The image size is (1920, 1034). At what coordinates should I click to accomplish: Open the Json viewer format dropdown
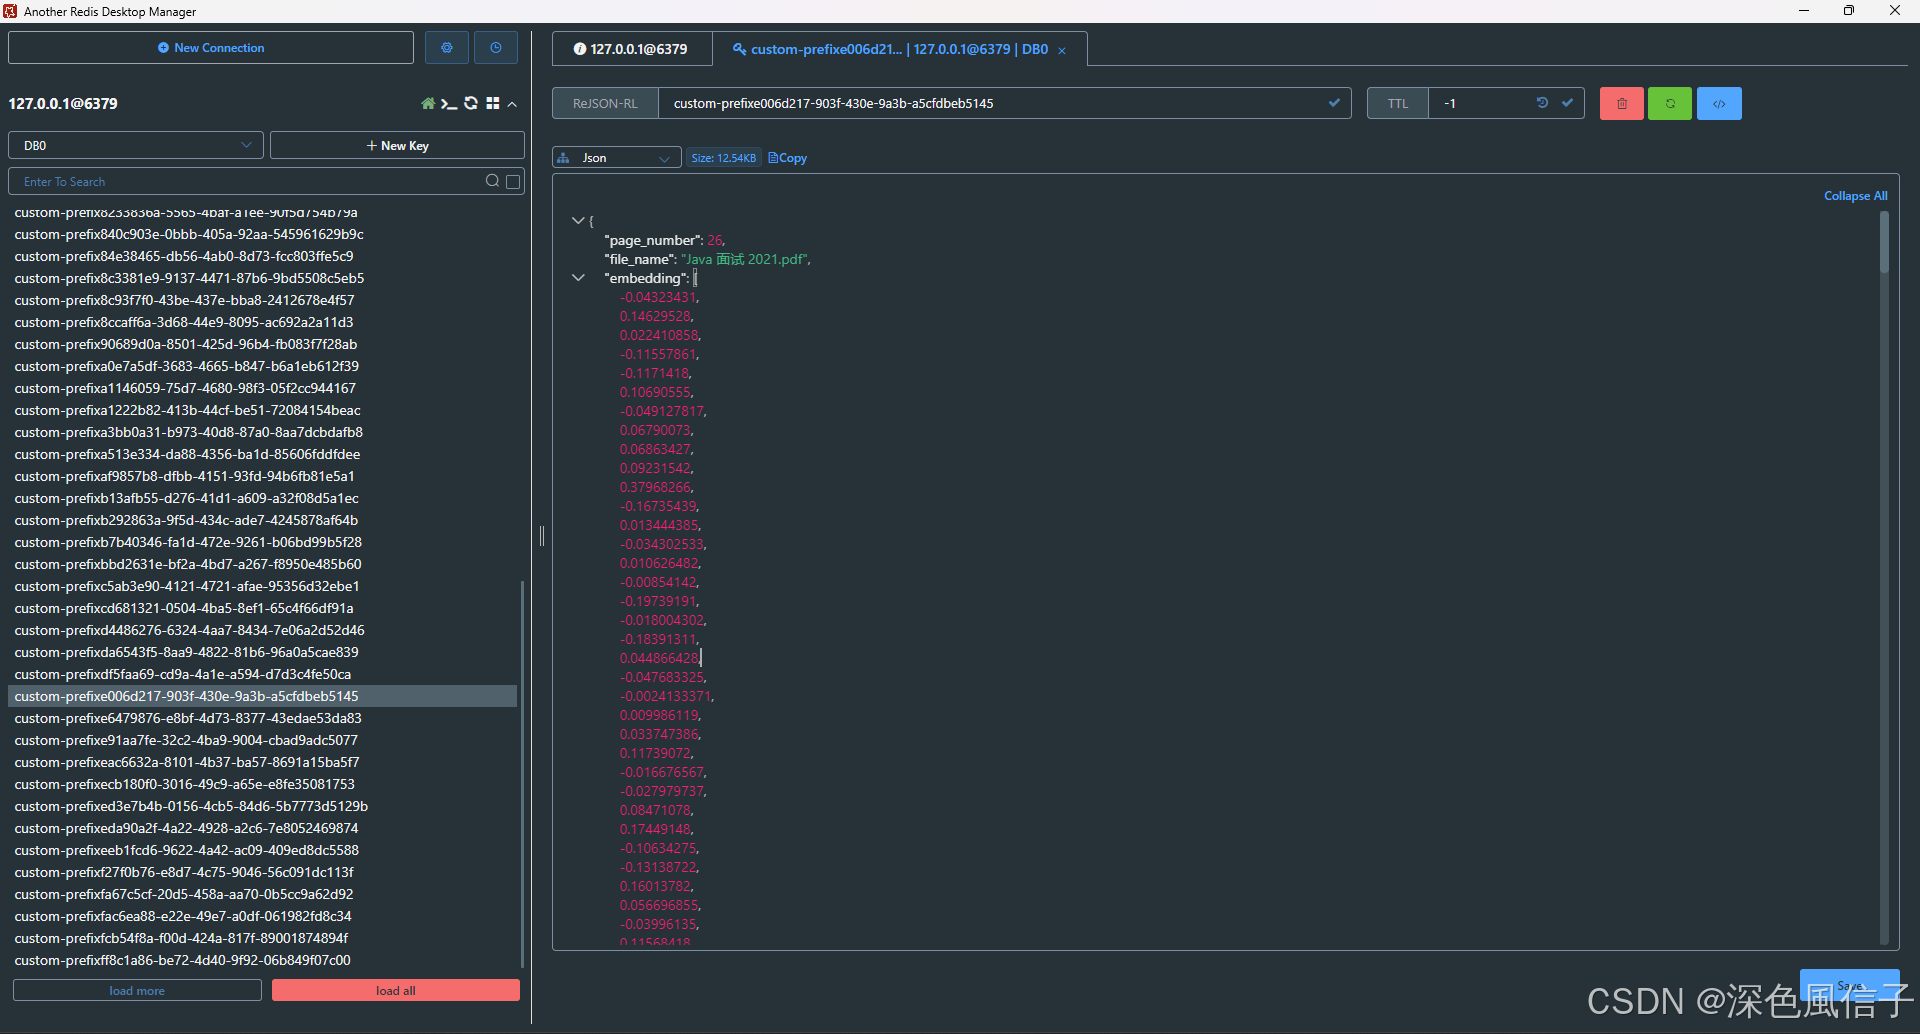617,158
